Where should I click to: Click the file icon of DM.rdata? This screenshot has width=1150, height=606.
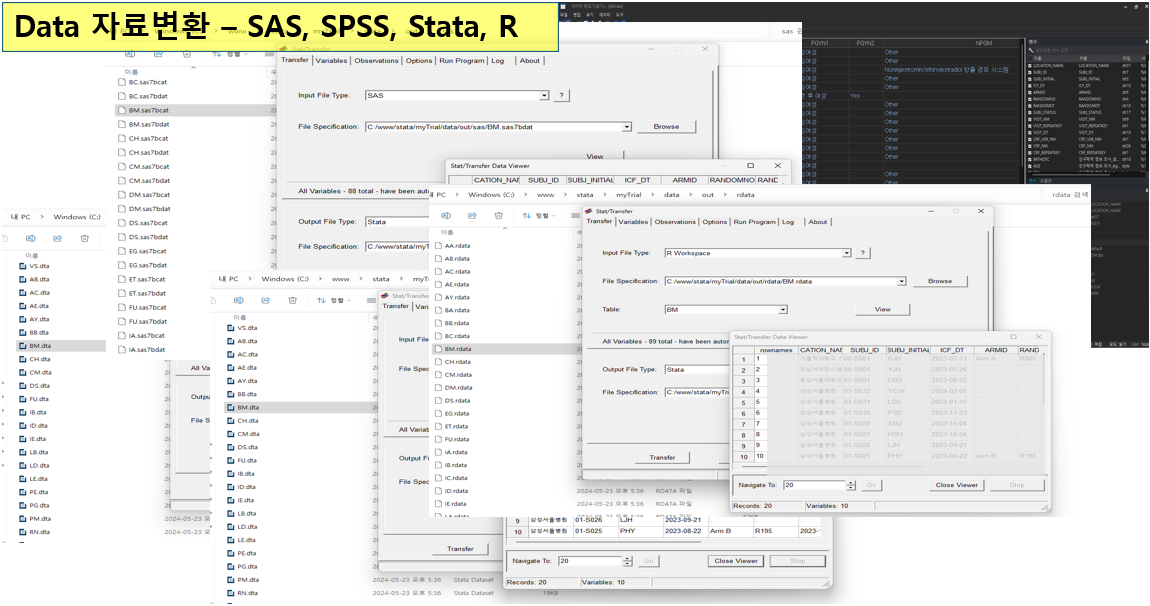pos(439,387)
